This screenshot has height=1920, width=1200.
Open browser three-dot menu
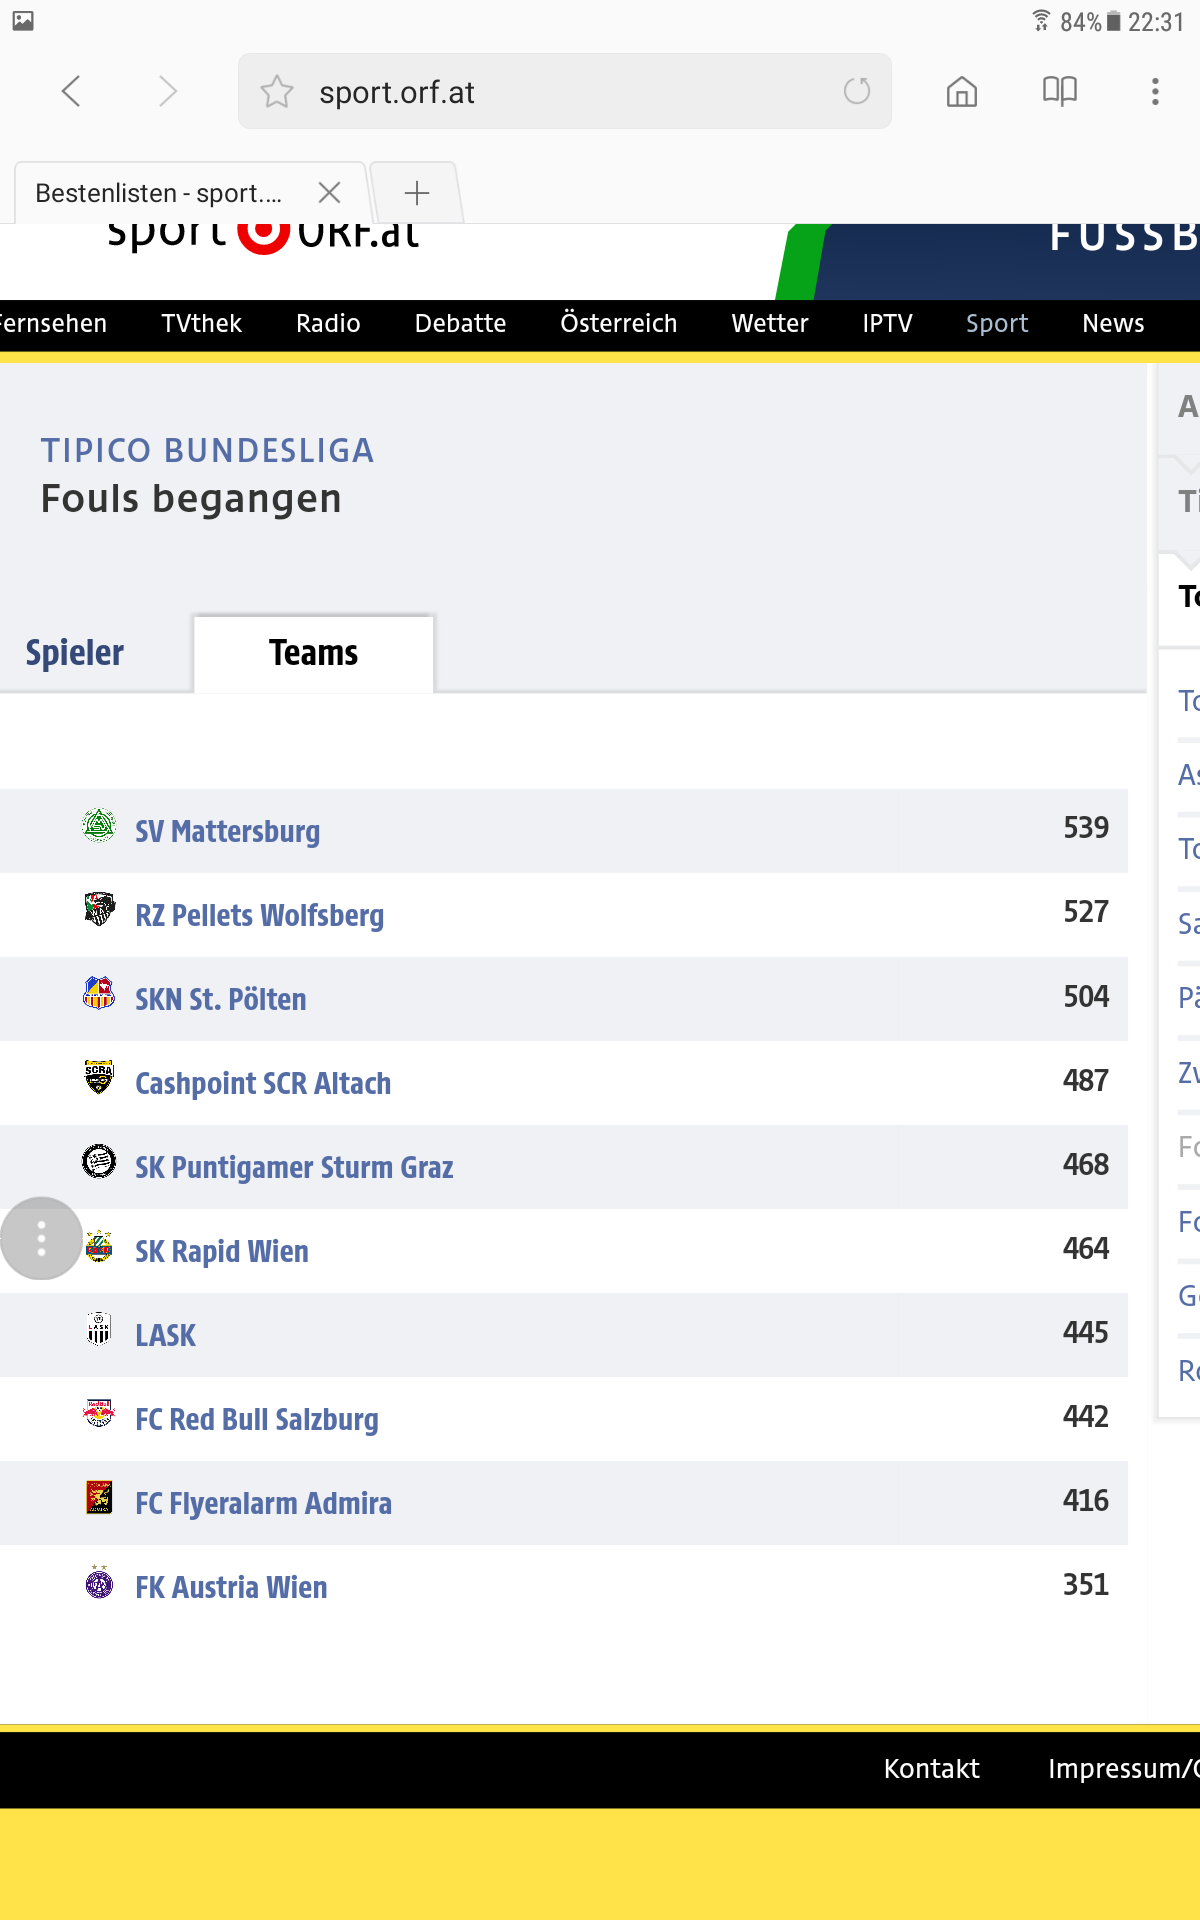1155,91
